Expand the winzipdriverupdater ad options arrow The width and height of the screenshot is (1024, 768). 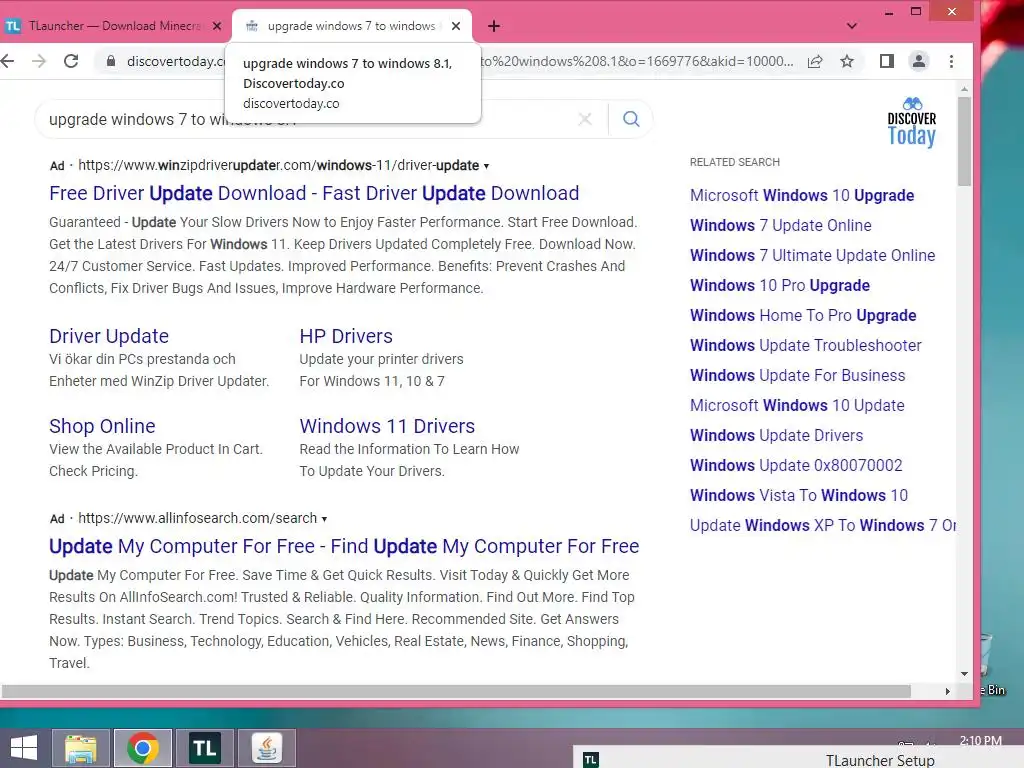[x=486, y=167]
